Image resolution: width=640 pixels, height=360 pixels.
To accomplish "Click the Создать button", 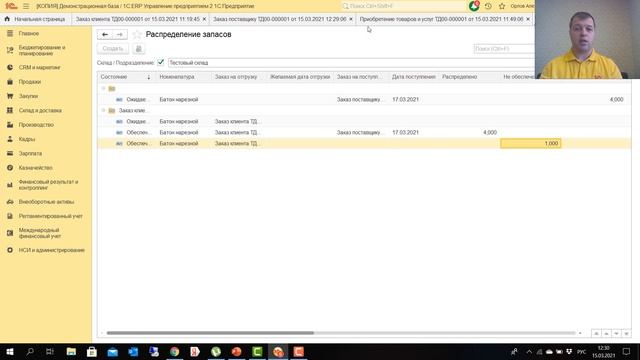I will (113, 49).
